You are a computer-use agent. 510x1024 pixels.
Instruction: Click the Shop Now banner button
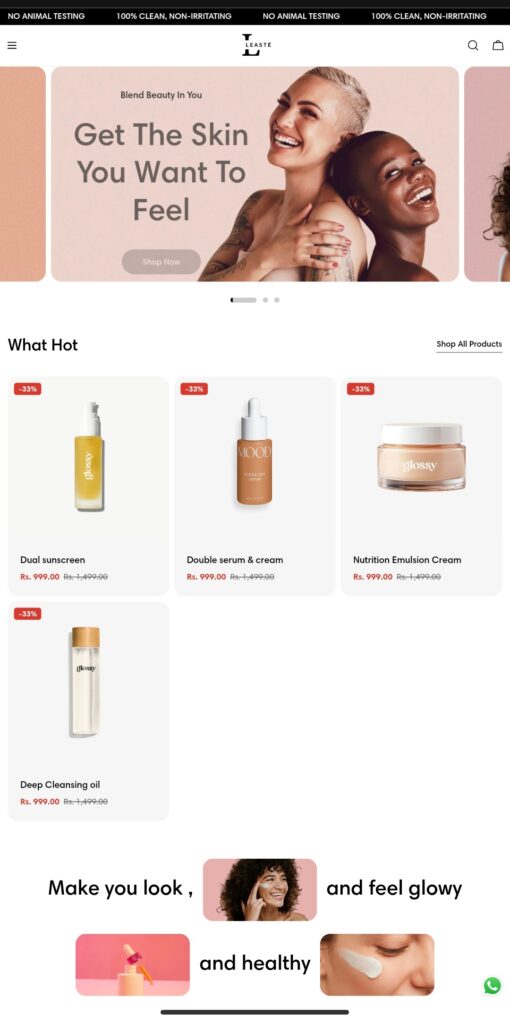click(161, 262)
